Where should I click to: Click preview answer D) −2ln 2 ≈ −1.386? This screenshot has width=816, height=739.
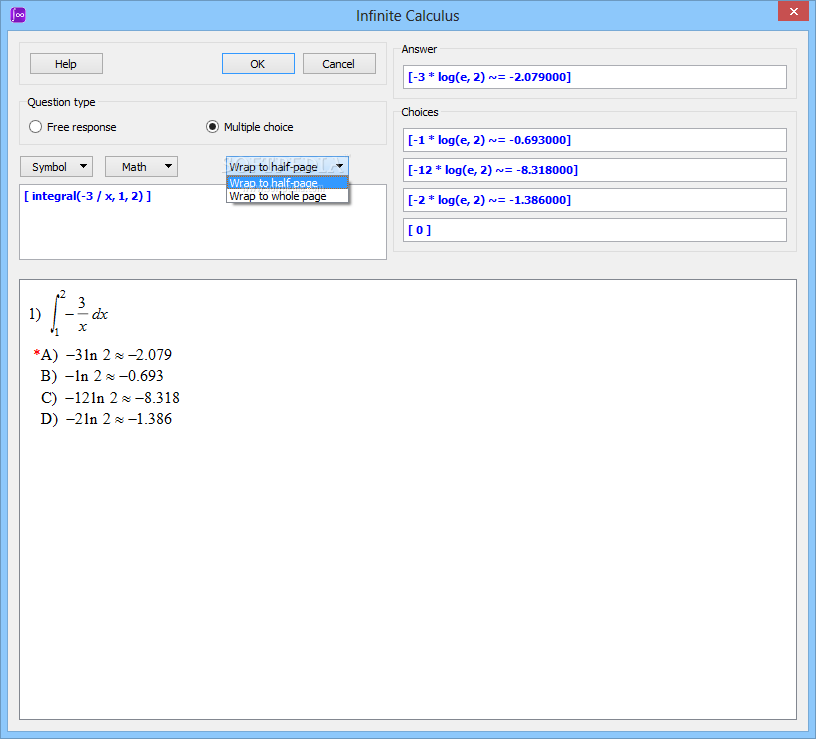point(106,419)
